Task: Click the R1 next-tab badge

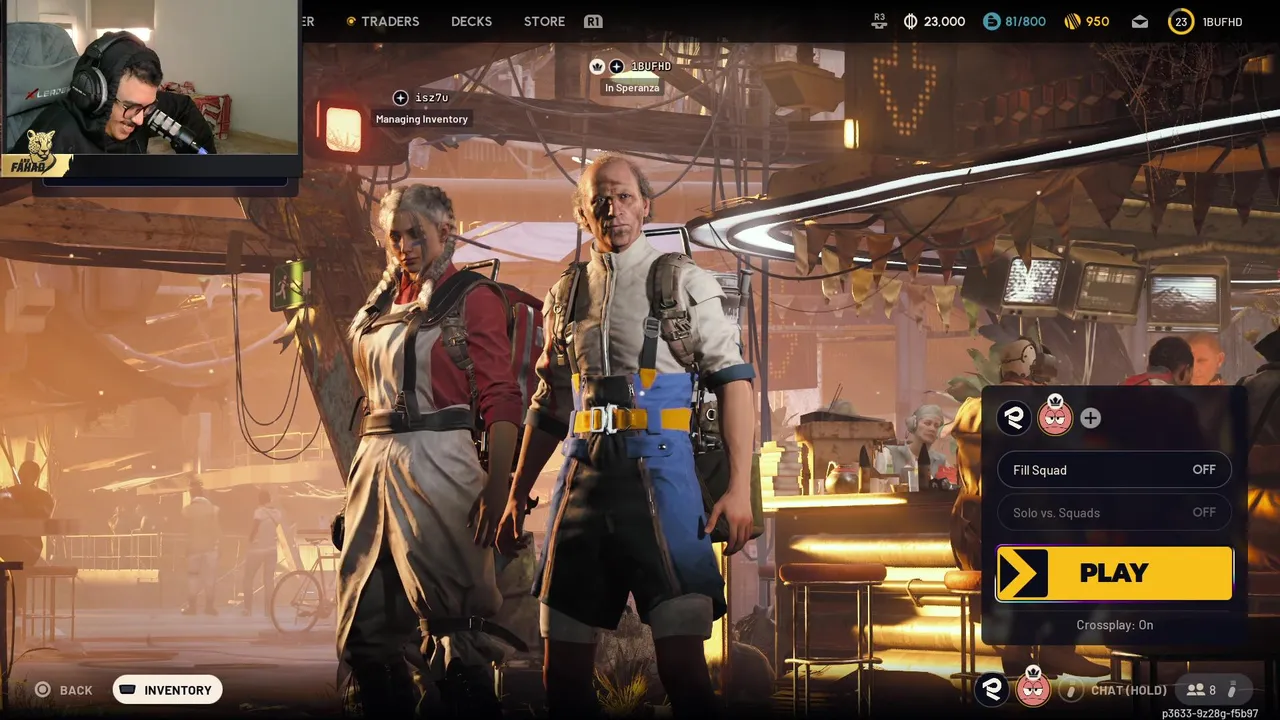Action: 593,21
